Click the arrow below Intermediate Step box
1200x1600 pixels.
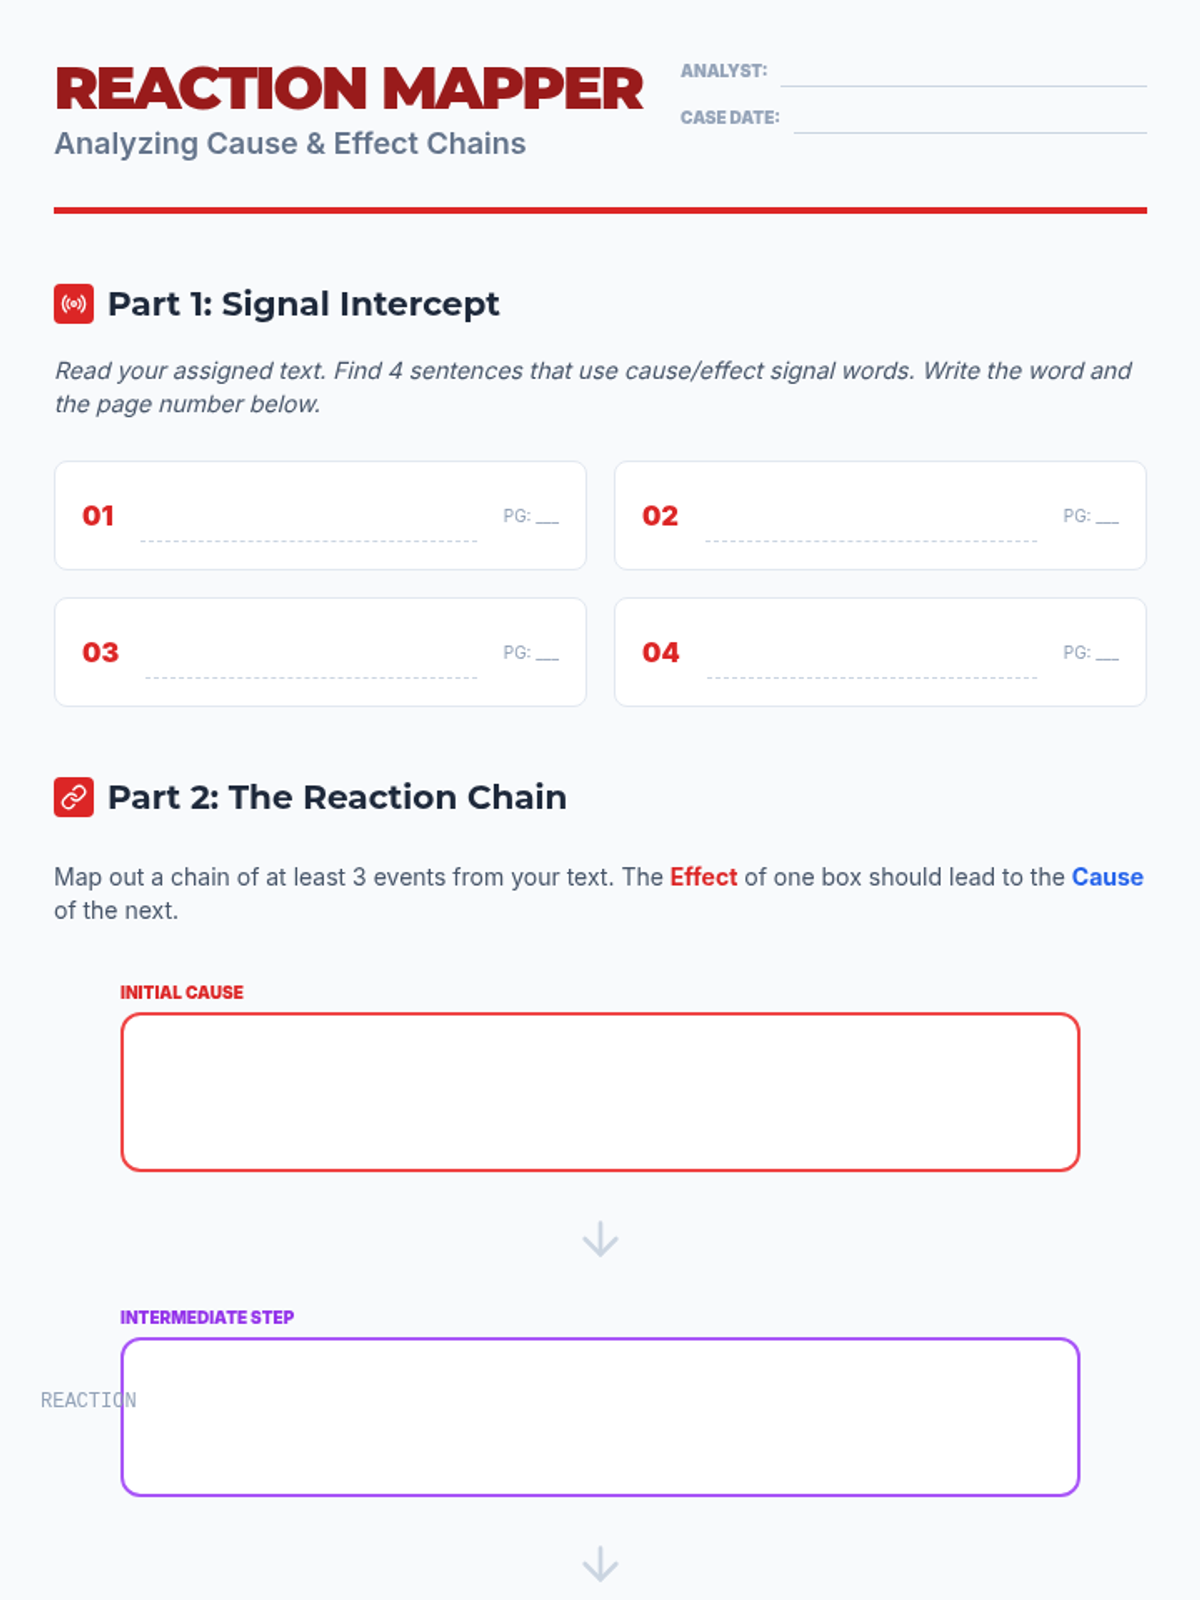pos(600,1564)
